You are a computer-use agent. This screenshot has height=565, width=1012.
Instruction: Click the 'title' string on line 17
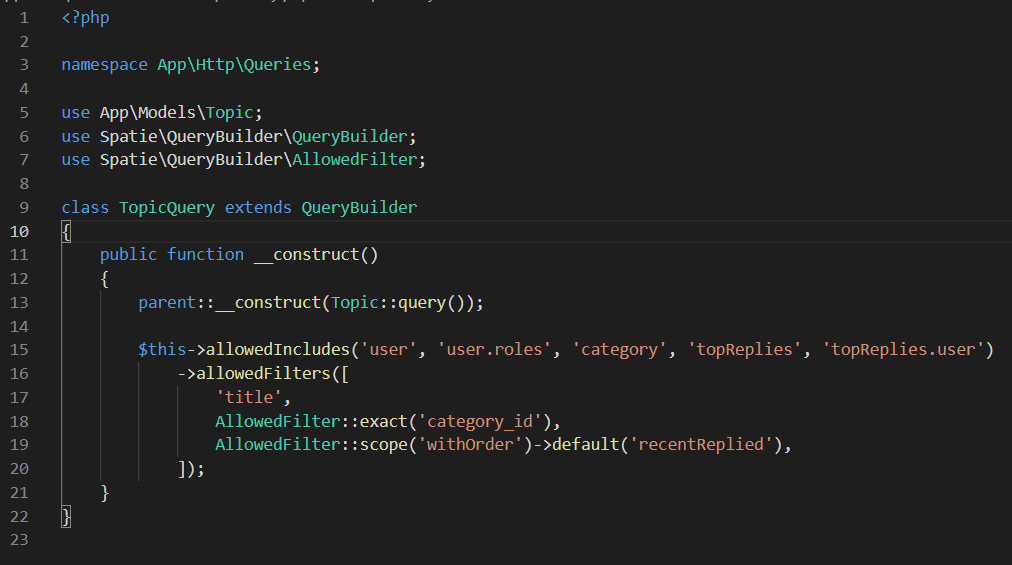[248, 397]
